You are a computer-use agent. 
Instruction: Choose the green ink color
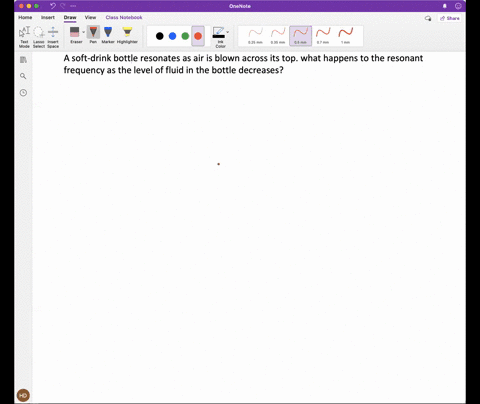click(185, 36)
